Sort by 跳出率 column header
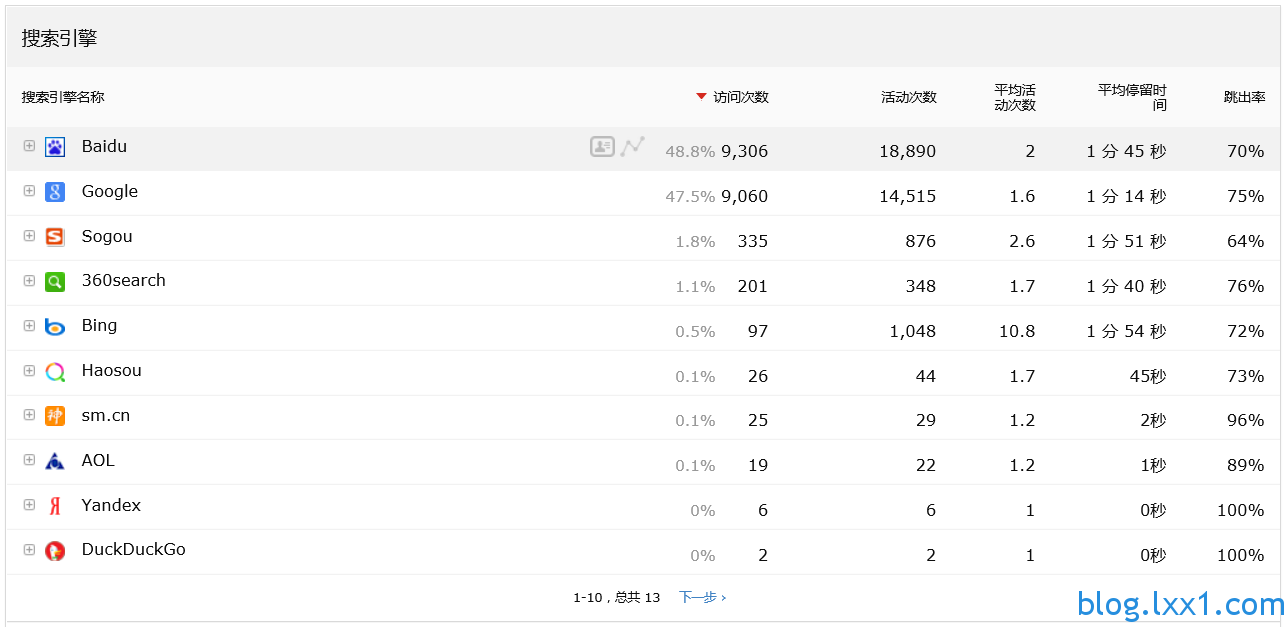Image resolution: width=1286 pixels, height=627 pixels. [x=1244, y=97]
